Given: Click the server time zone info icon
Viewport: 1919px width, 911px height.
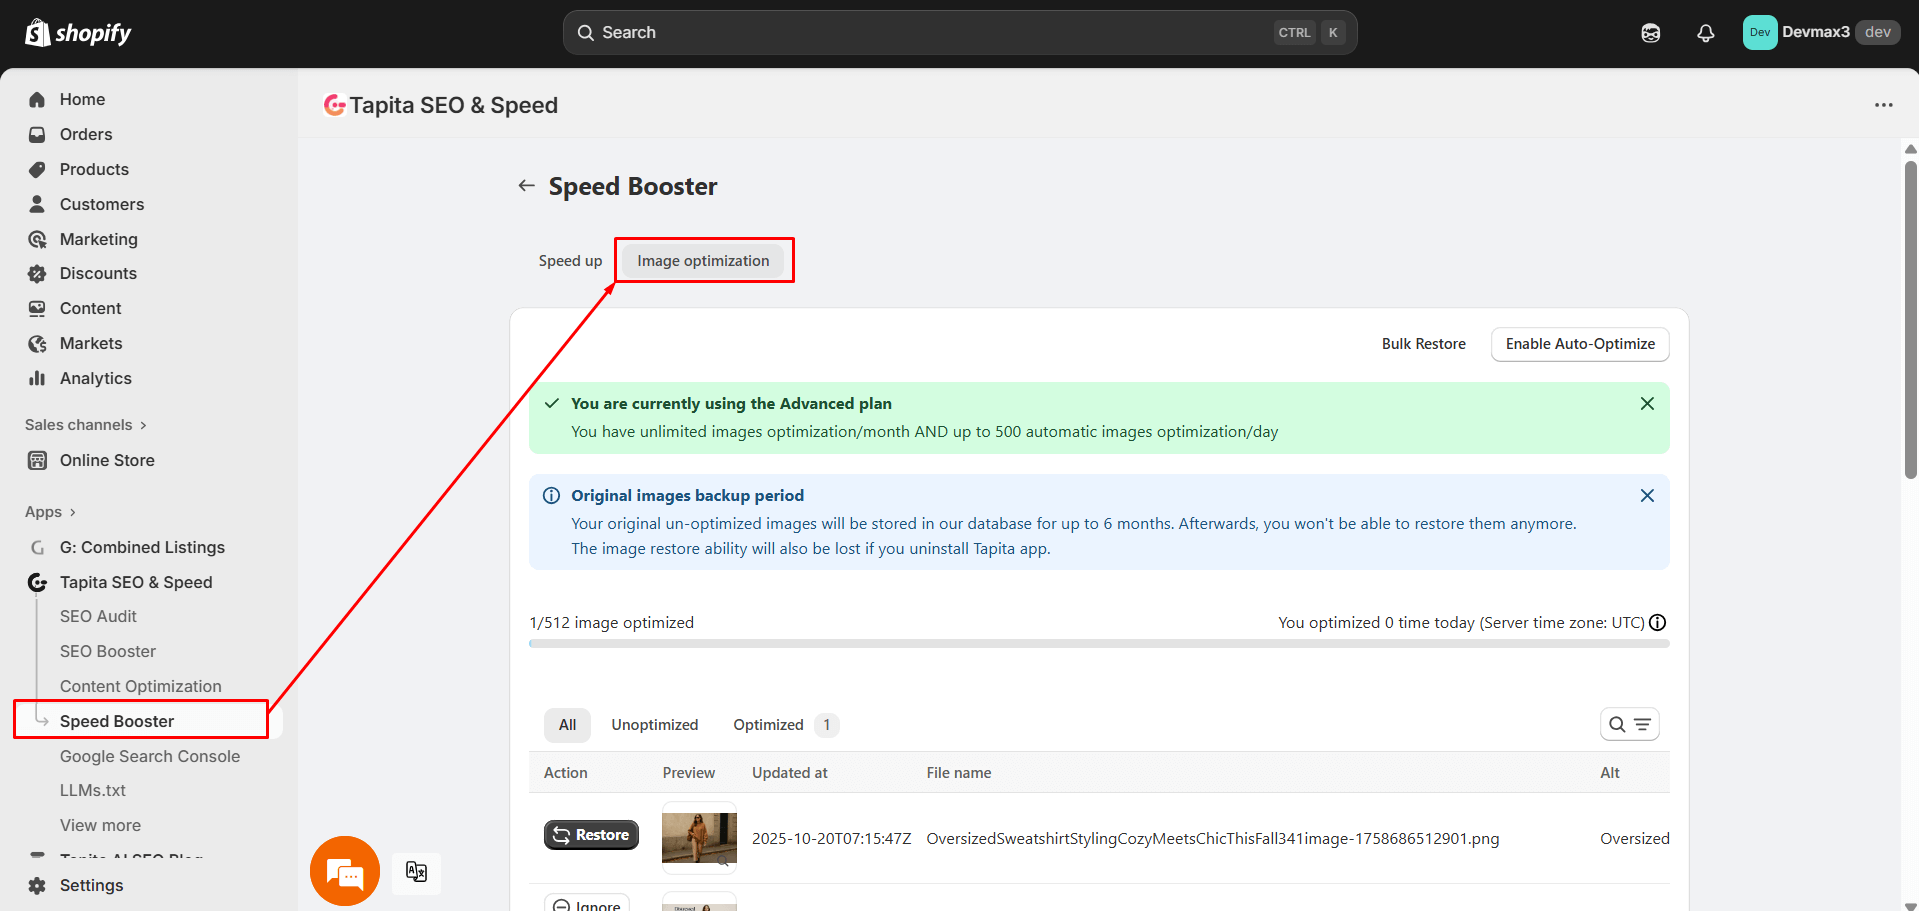Looking at the screenshot, I should tap(1658, 622).
